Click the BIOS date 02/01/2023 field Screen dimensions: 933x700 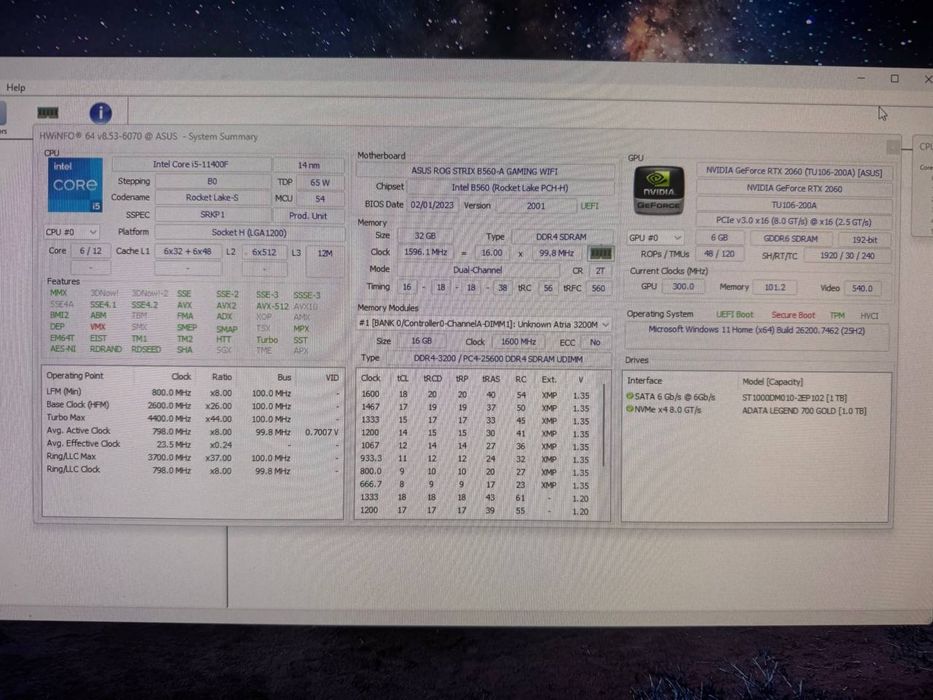point(432,205)
